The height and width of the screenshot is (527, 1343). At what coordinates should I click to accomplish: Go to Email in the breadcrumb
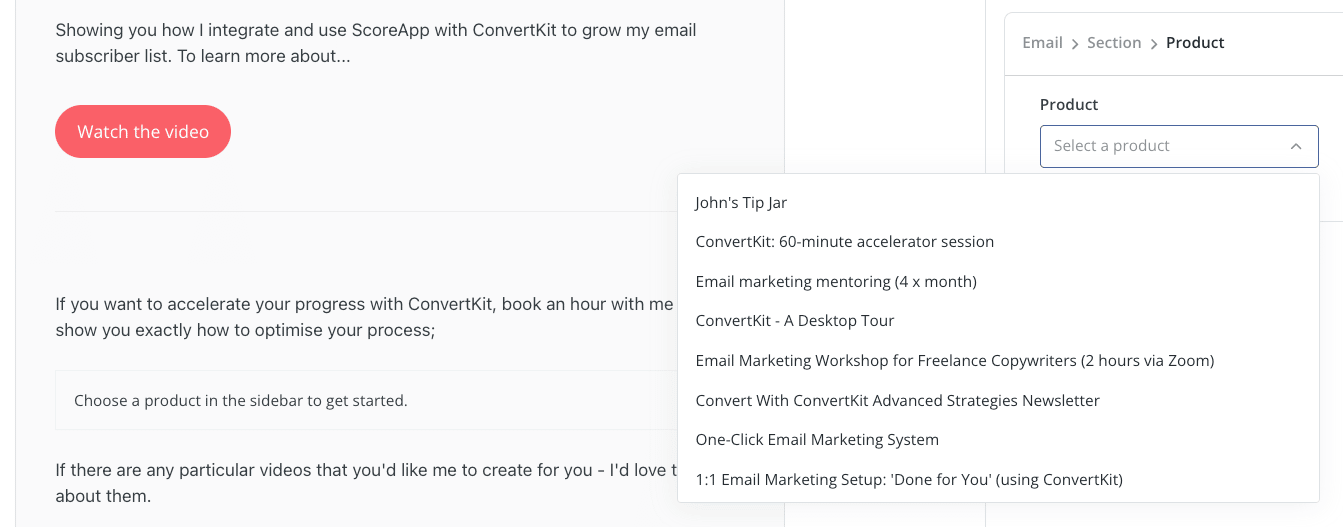1042,43
